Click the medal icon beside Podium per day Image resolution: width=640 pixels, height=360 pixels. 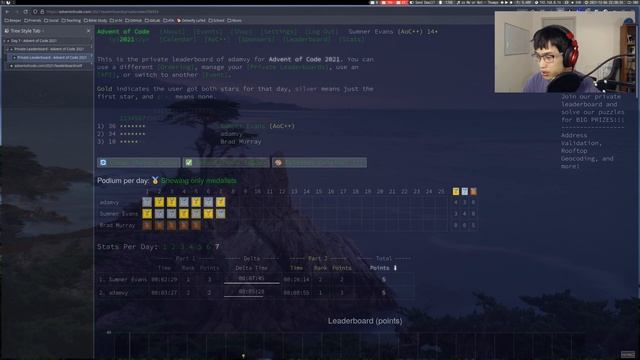click(155, 180)
